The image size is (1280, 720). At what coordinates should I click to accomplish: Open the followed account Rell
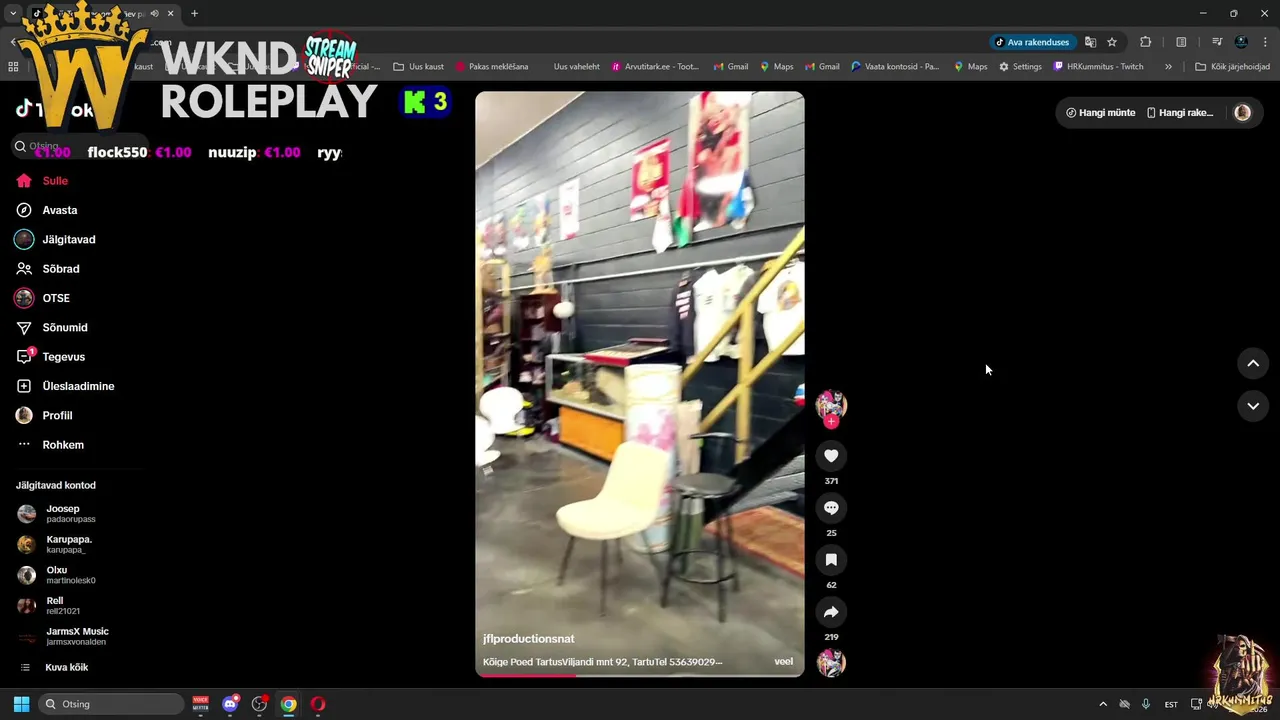click(50, 606)
